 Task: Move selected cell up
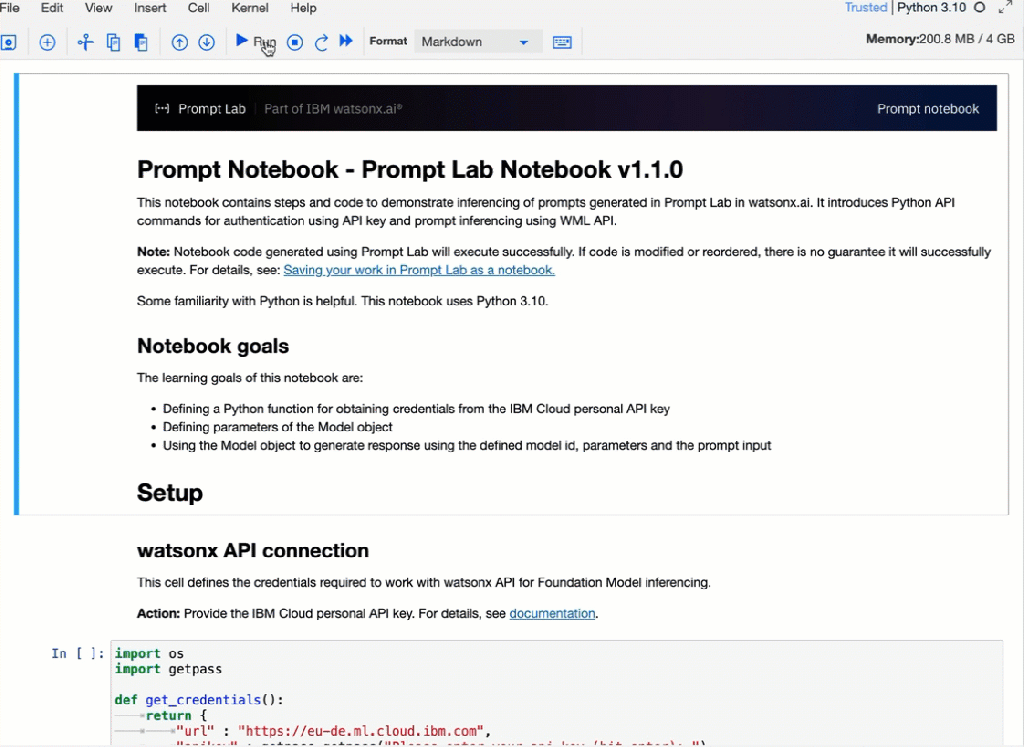(180, 42)
